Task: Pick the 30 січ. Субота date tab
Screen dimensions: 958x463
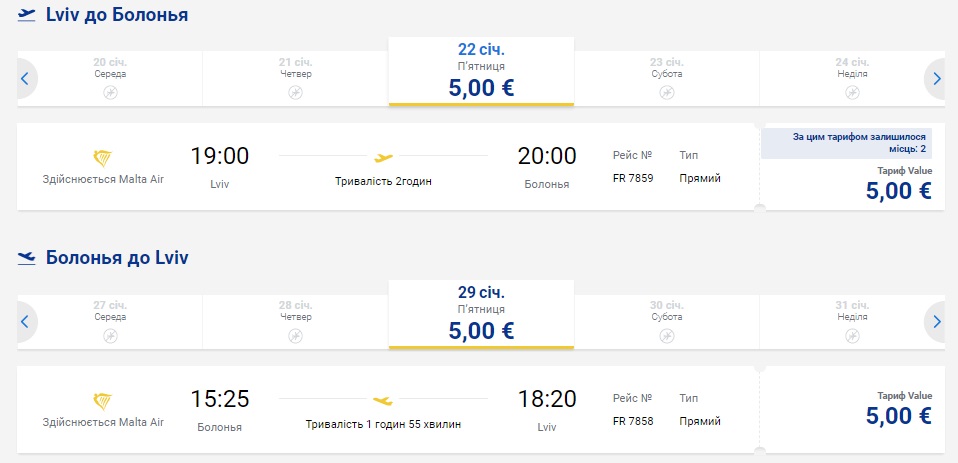Action: coord(666,315)
